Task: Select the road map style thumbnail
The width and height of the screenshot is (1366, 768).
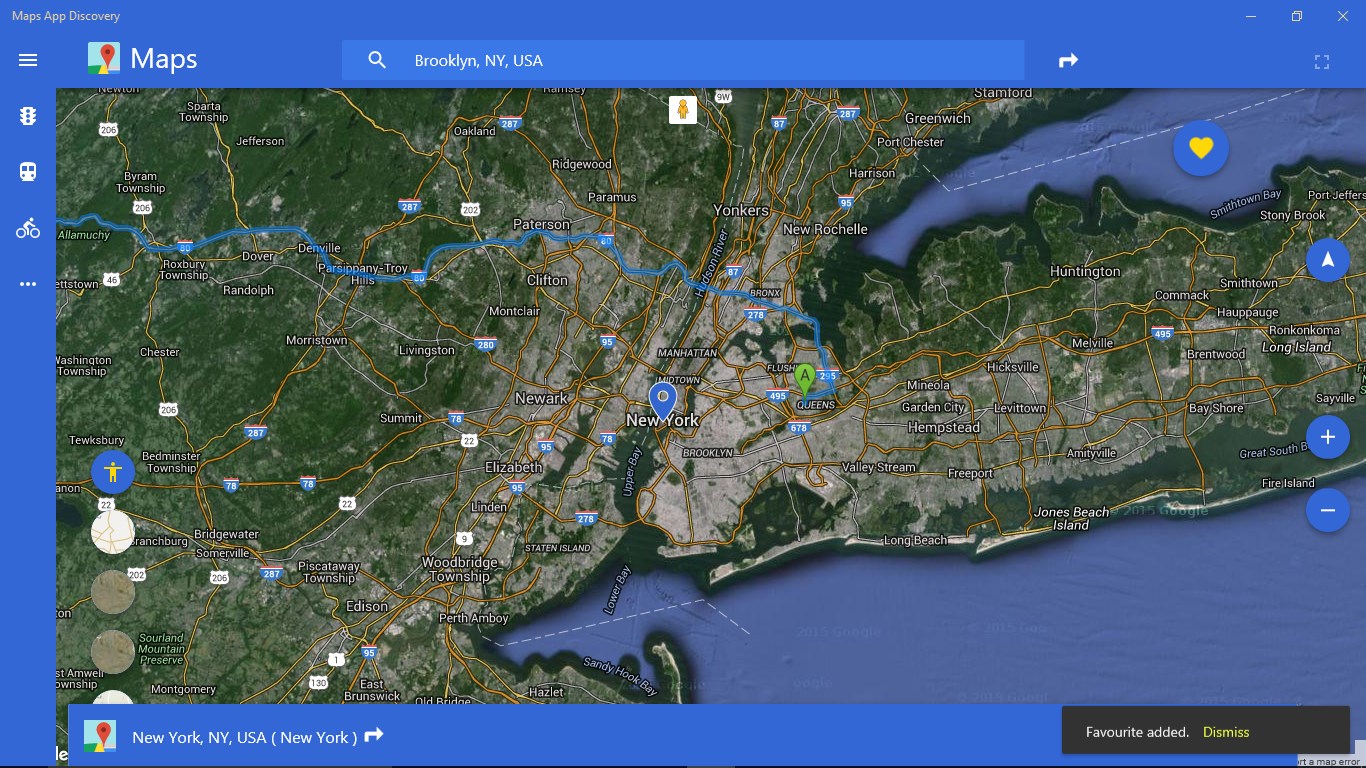Action: pyautogui.click(x=112, y=531)
